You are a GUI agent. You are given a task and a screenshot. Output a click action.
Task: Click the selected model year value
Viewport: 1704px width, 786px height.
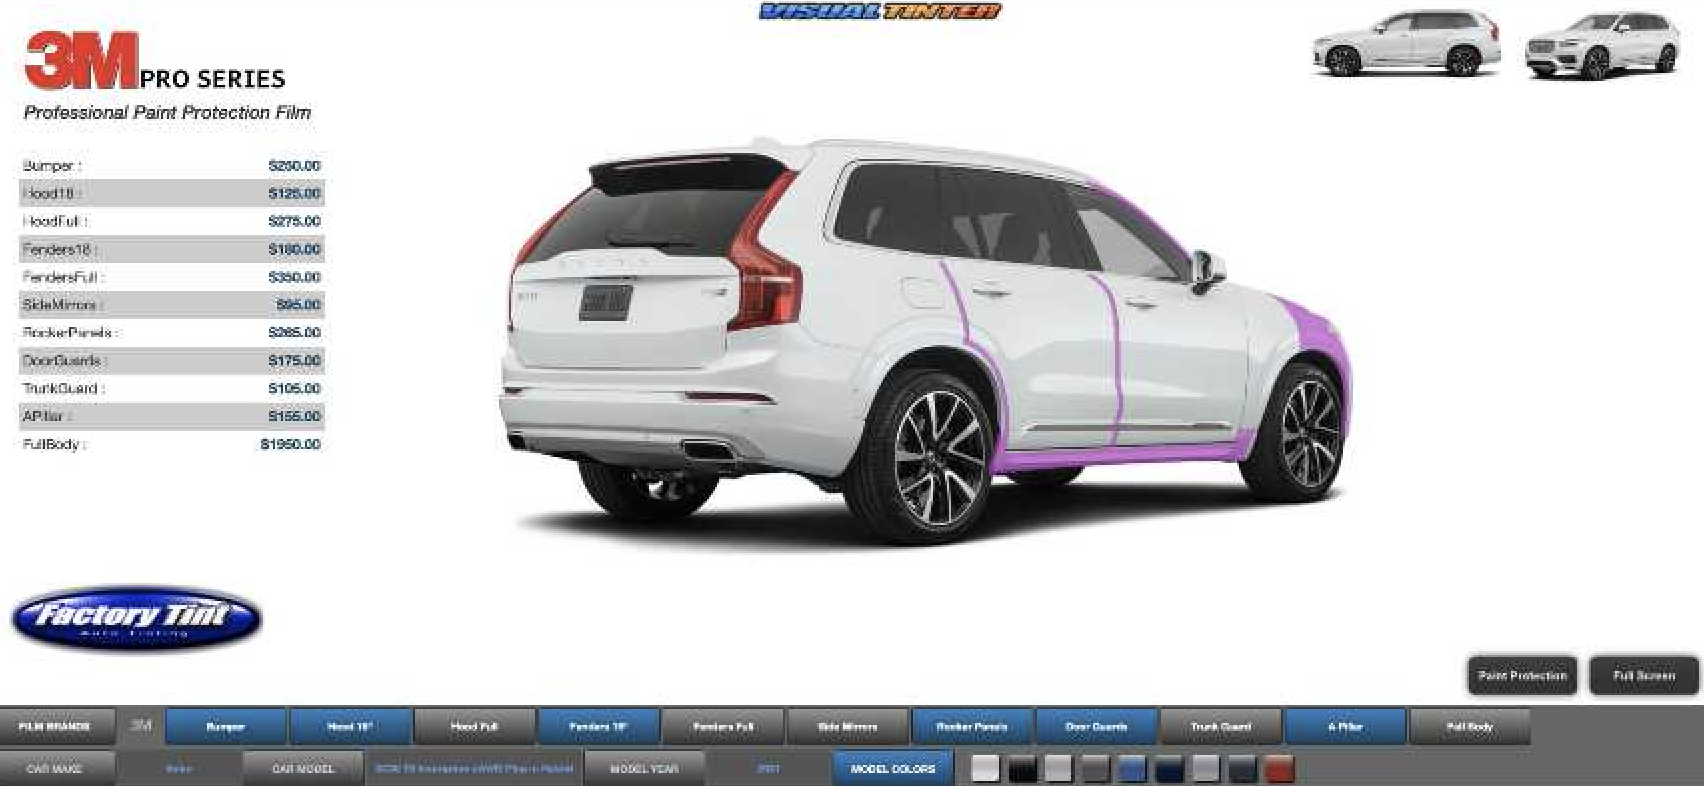[769, 769]
